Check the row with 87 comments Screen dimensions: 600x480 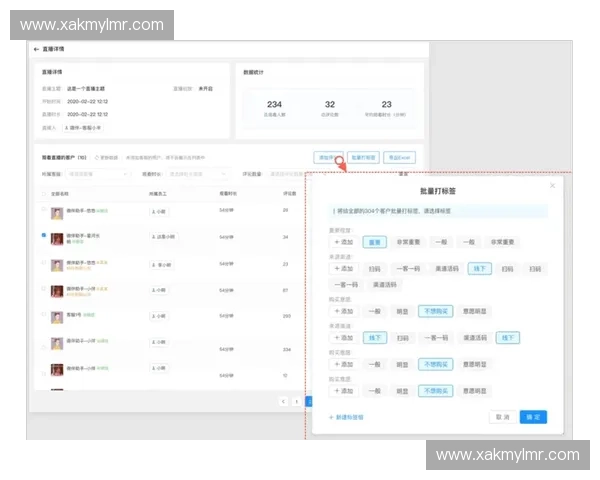click(x=44, y=288)
